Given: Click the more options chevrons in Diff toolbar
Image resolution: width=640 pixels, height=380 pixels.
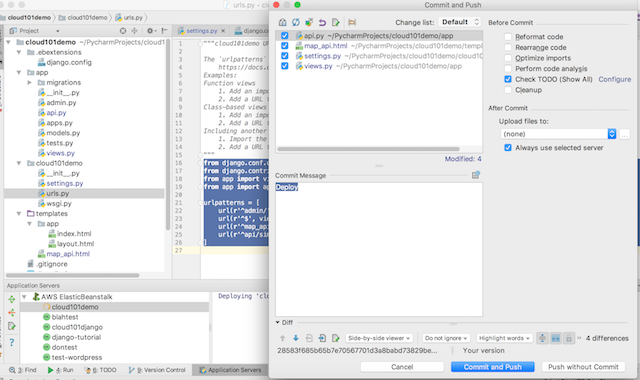Looking at the screenshot, I should click(579, 338).
